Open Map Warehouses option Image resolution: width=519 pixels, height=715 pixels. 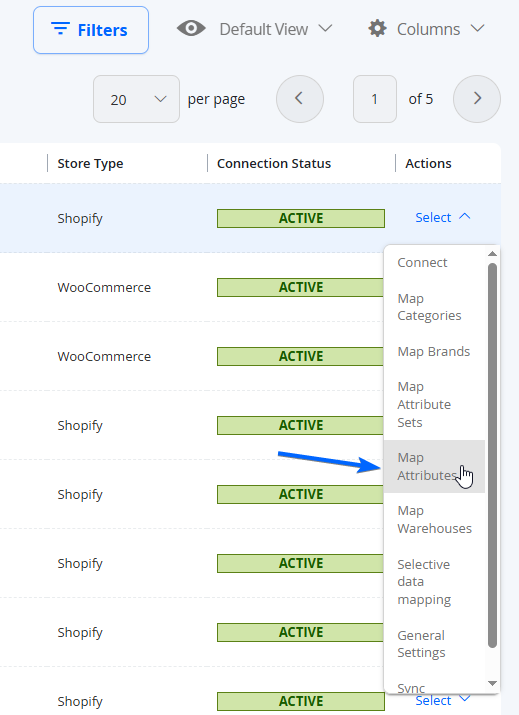435,519
